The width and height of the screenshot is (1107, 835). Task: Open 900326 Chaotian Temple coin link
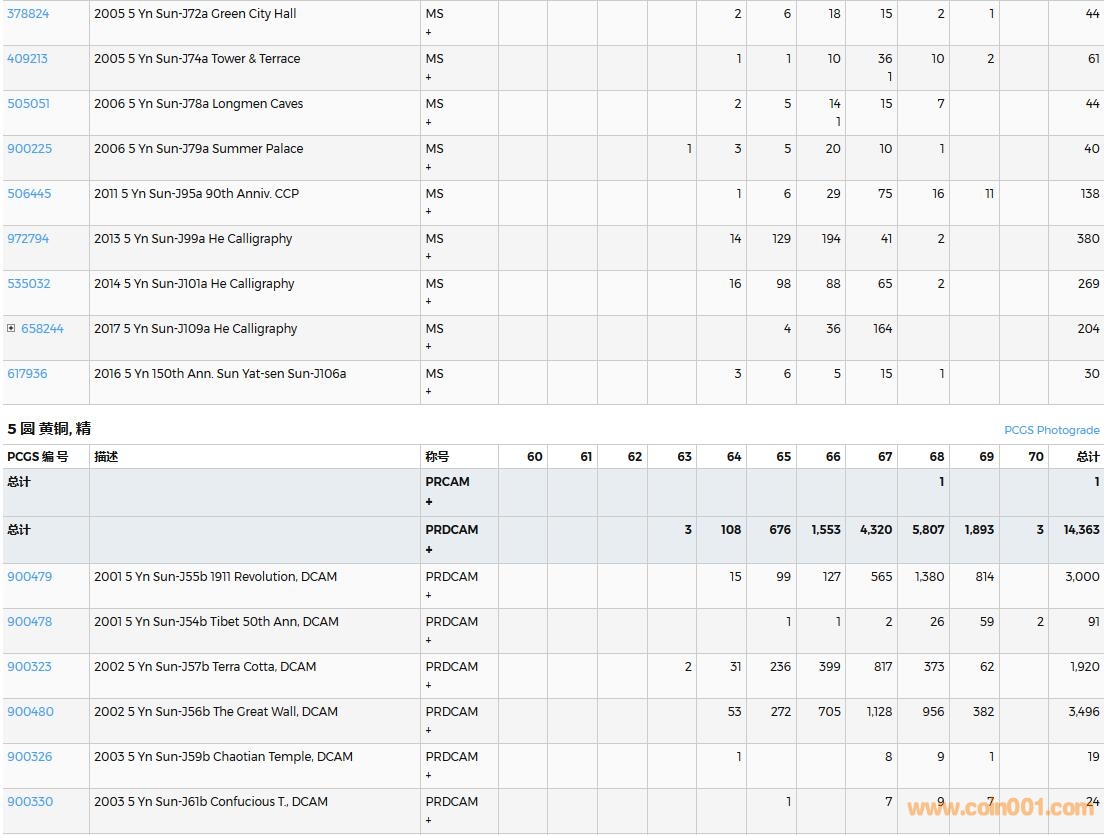(29, 757)
